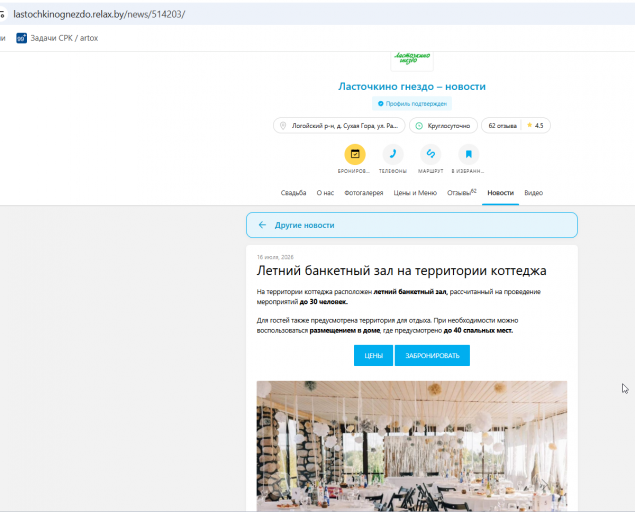This screenshot has height=512, width=635.
Task: Click the bold text до 40 спальных мест
Action: click(x=478, y=331)
